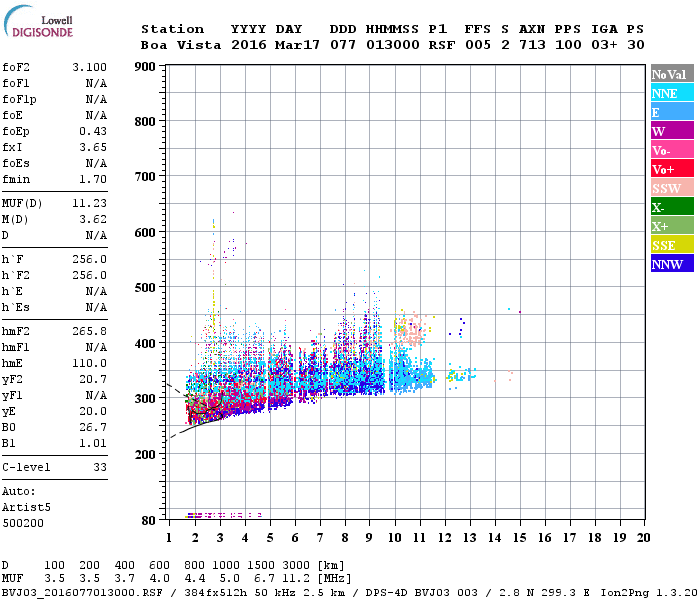Click the 500200 version number
Screen dimensions: 700x600
(23, 523)
